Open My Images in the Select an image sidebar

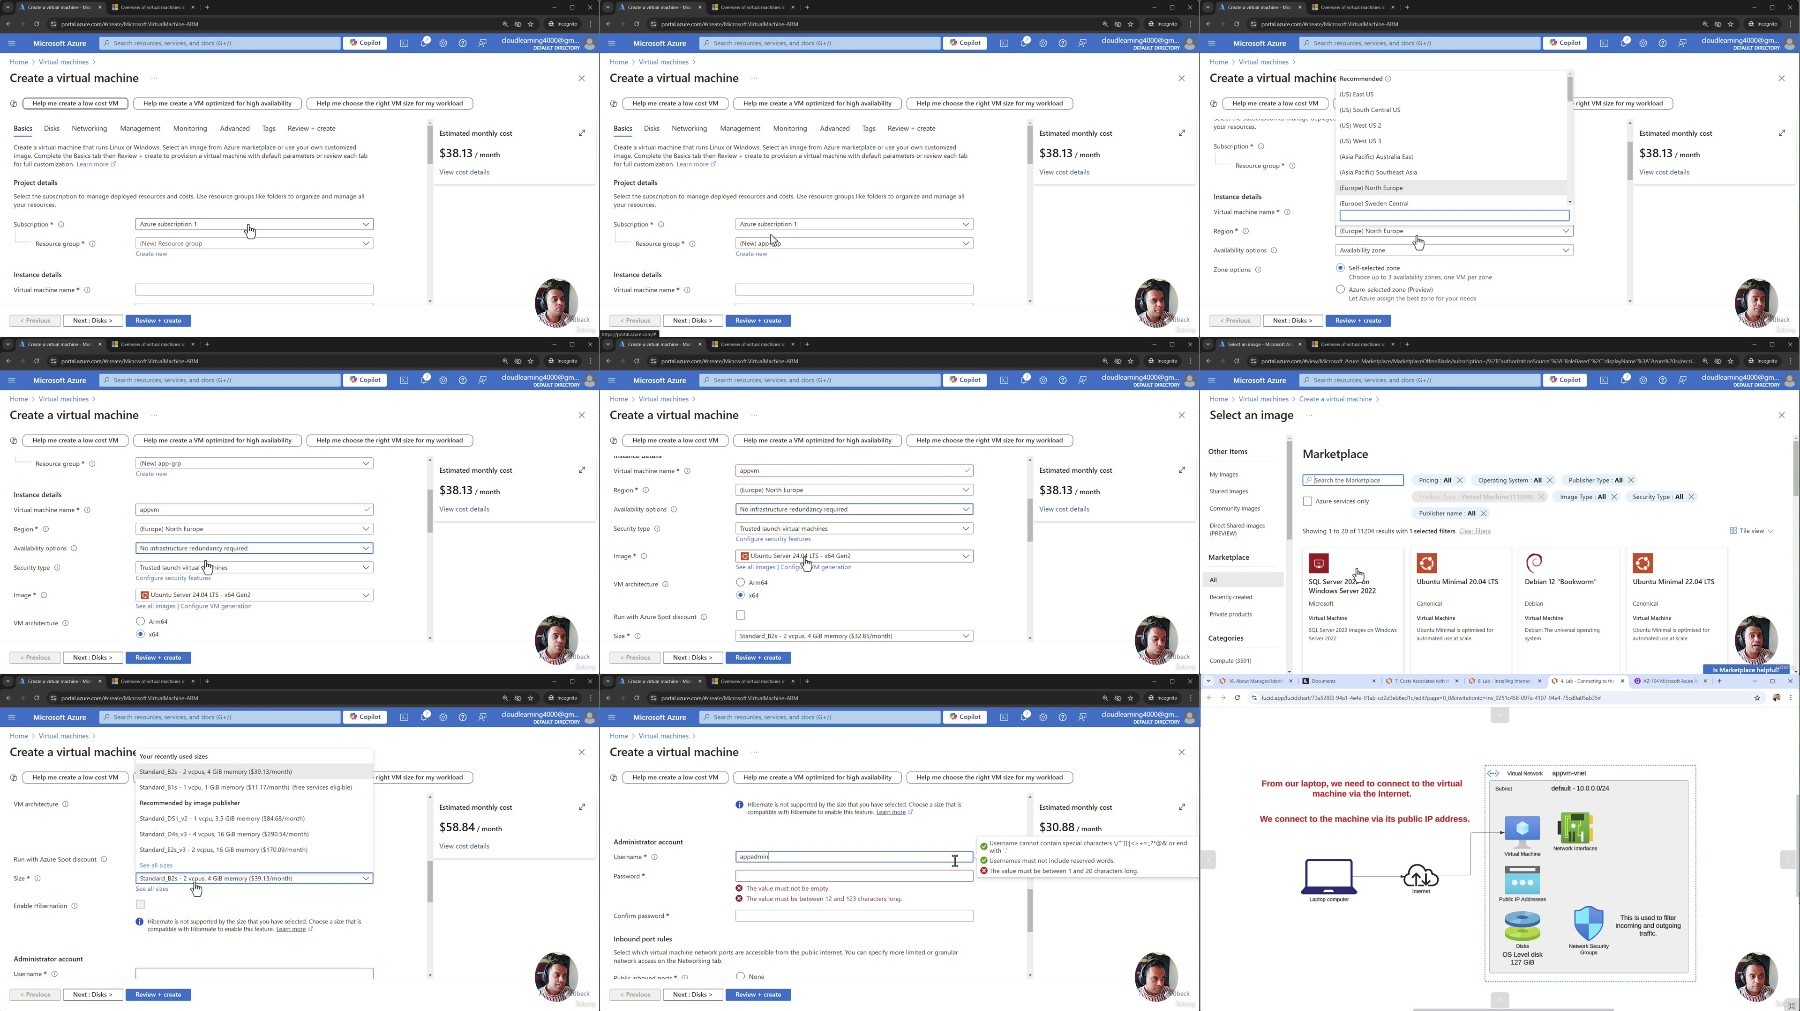[x=1223, y=475]
